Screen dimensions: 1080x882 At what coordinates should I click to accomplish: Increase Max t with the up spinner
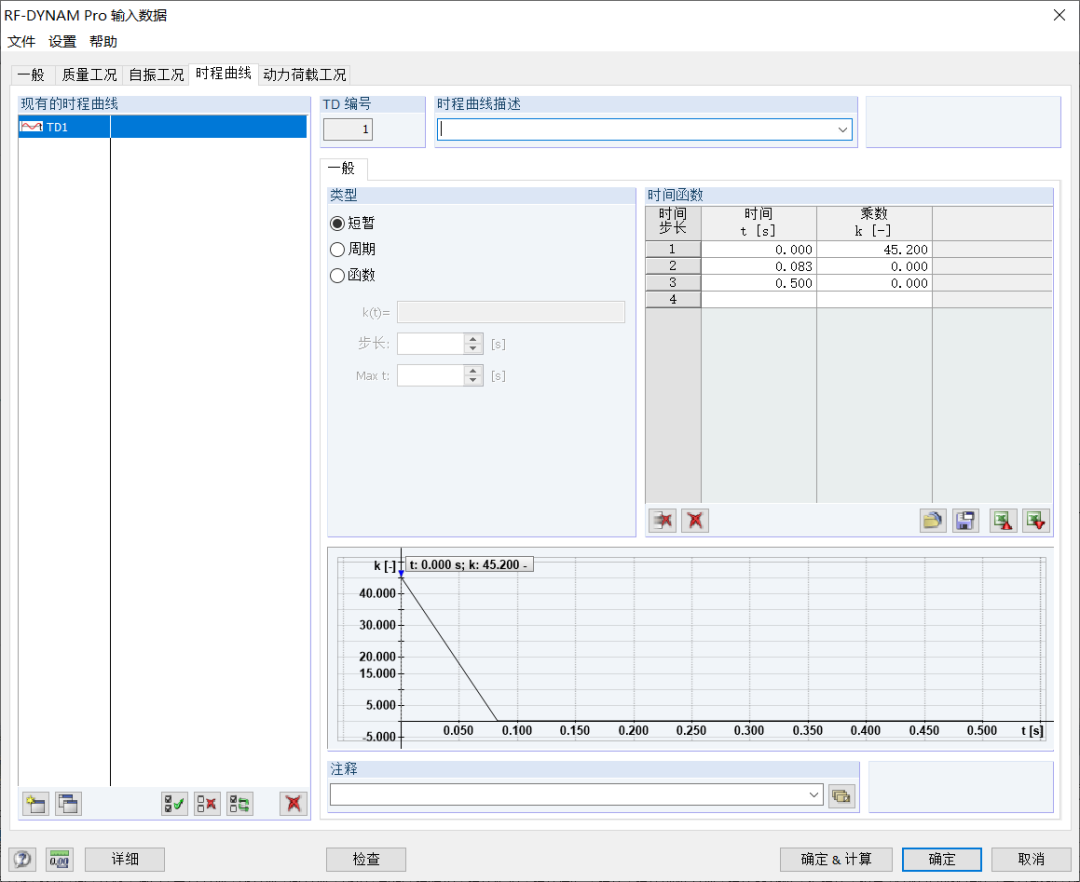pyautogui.click(x=473, y=370)
